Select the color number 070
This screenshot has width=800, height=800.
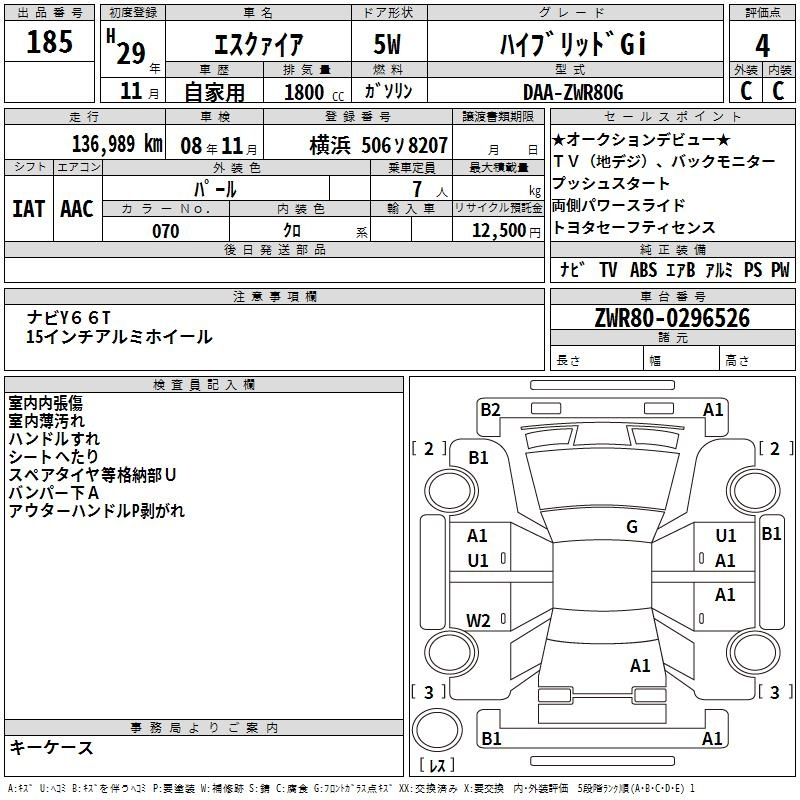[165, 231]
